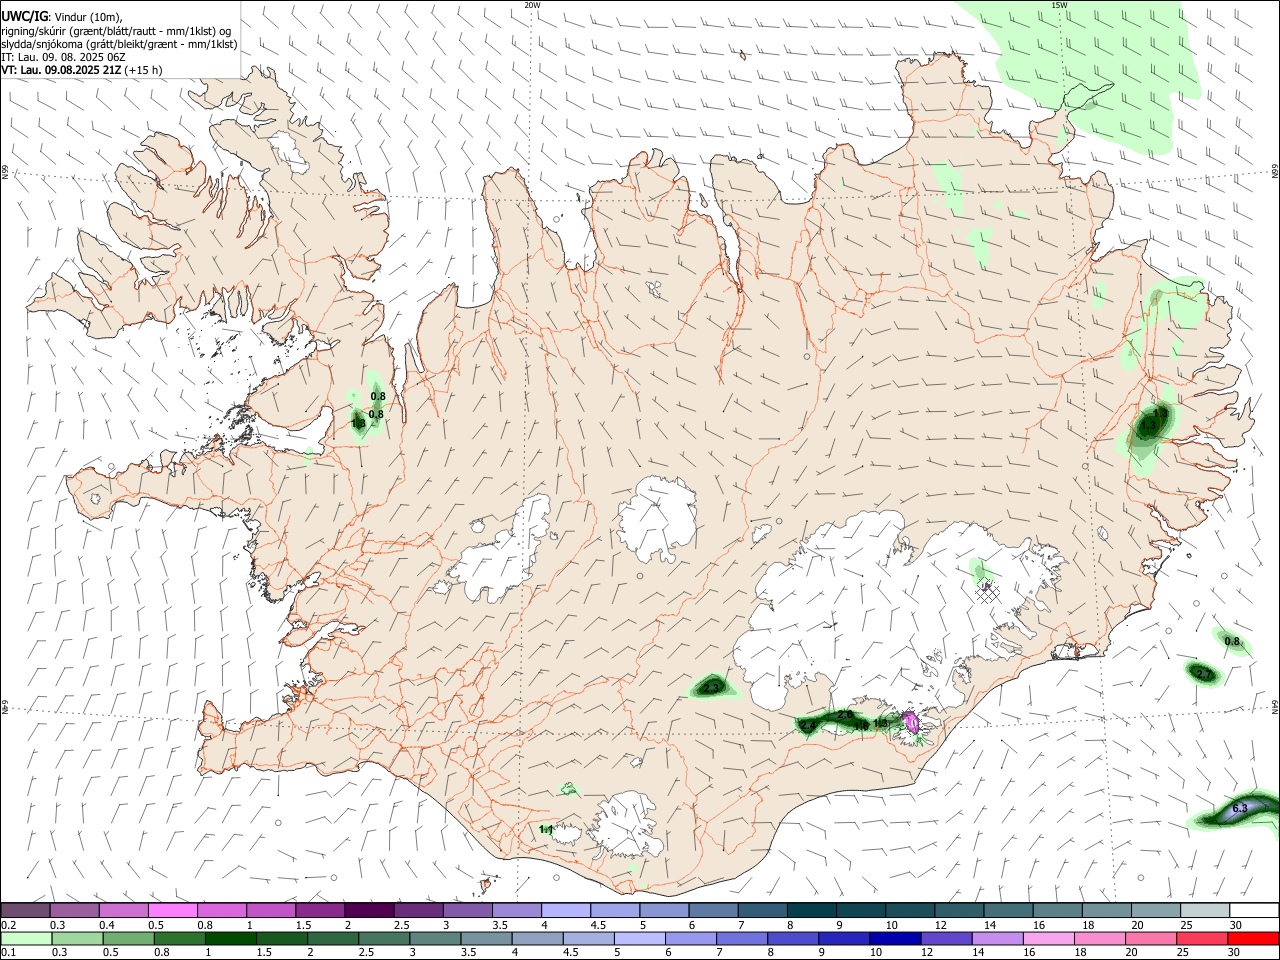
Task: Click the UWC/IG title text
Action: [25, 15]
